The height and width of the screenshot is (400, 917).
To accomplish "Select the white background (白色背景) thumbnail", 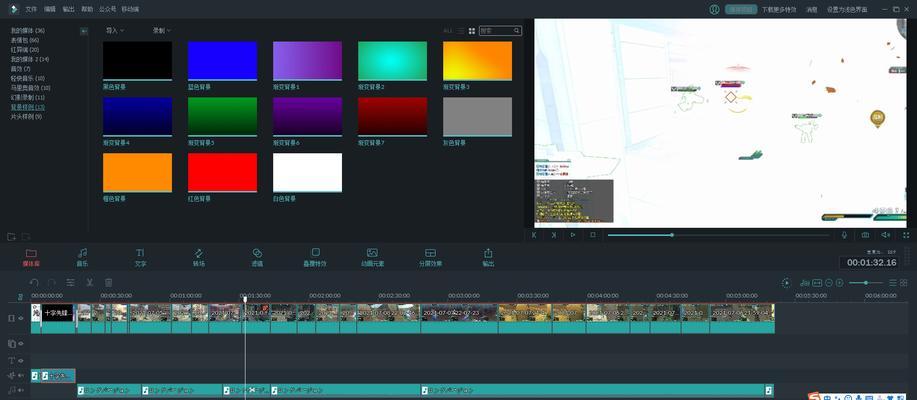I will click(x=308, y=173).
